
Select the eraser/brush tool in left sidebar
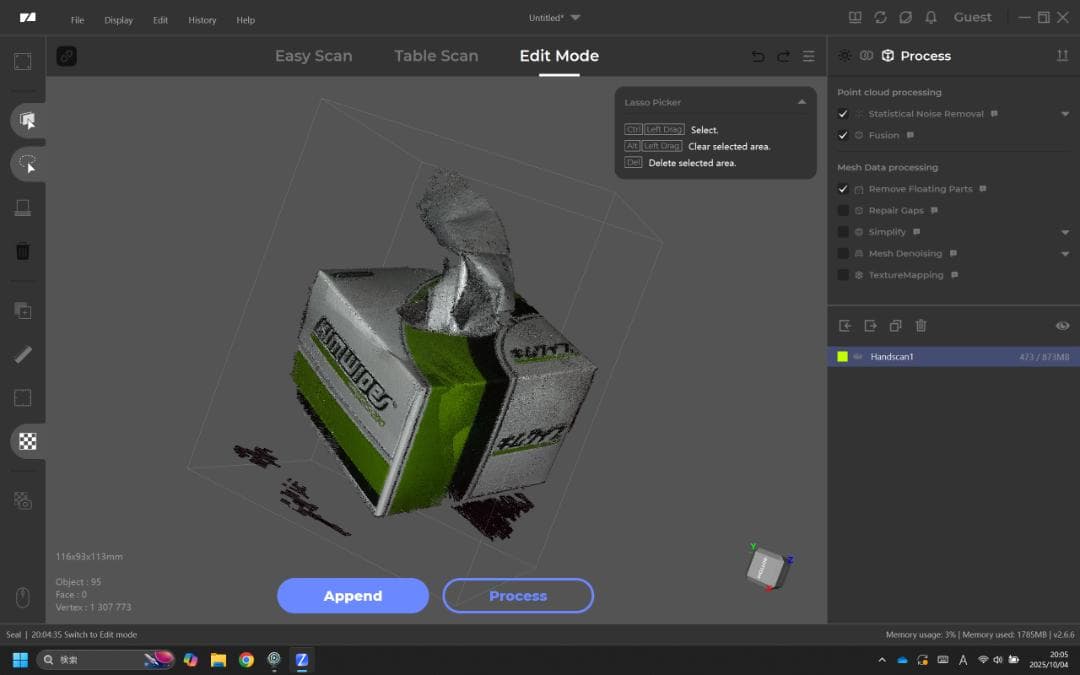(x=22, y=353)
